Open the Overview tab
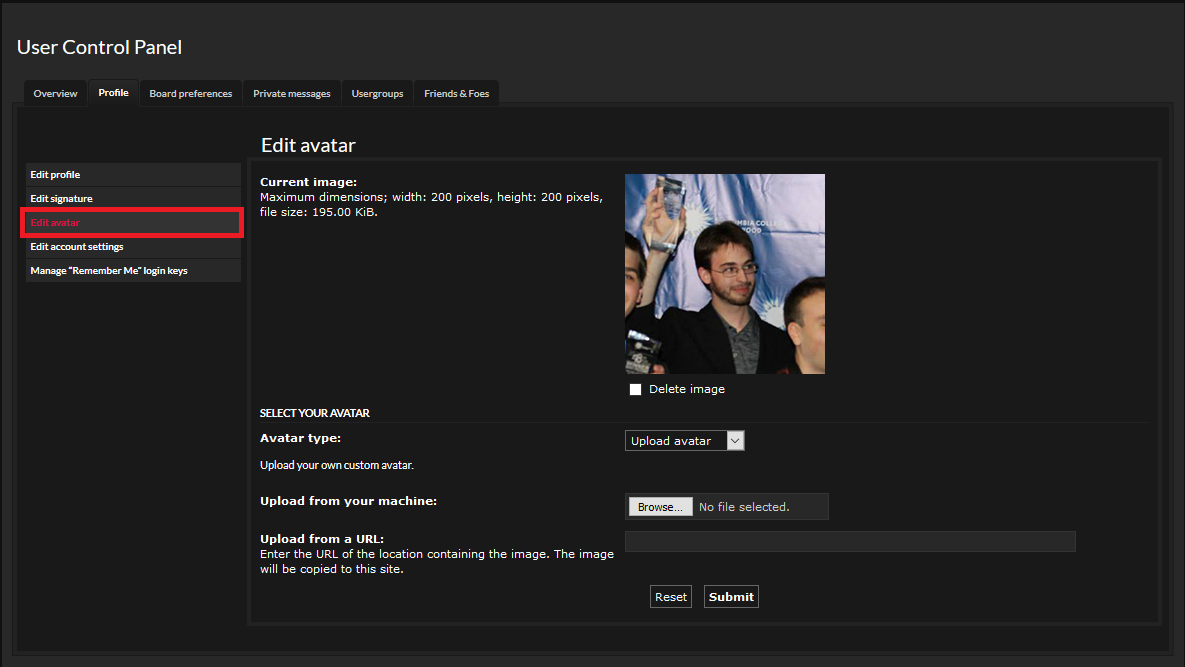Screen dimensions: 1185x667 (x=55, y=94)
